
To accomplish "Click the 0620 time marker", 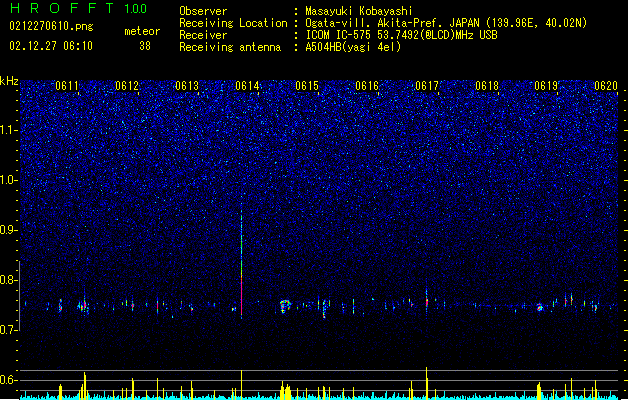I will tap(606, 86).
